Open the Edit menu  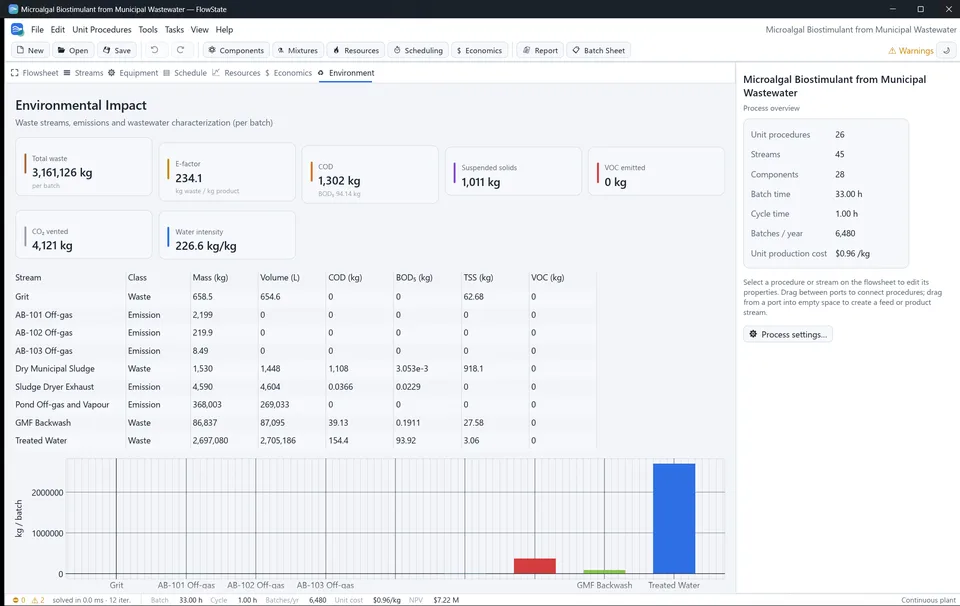coord(58,29)
